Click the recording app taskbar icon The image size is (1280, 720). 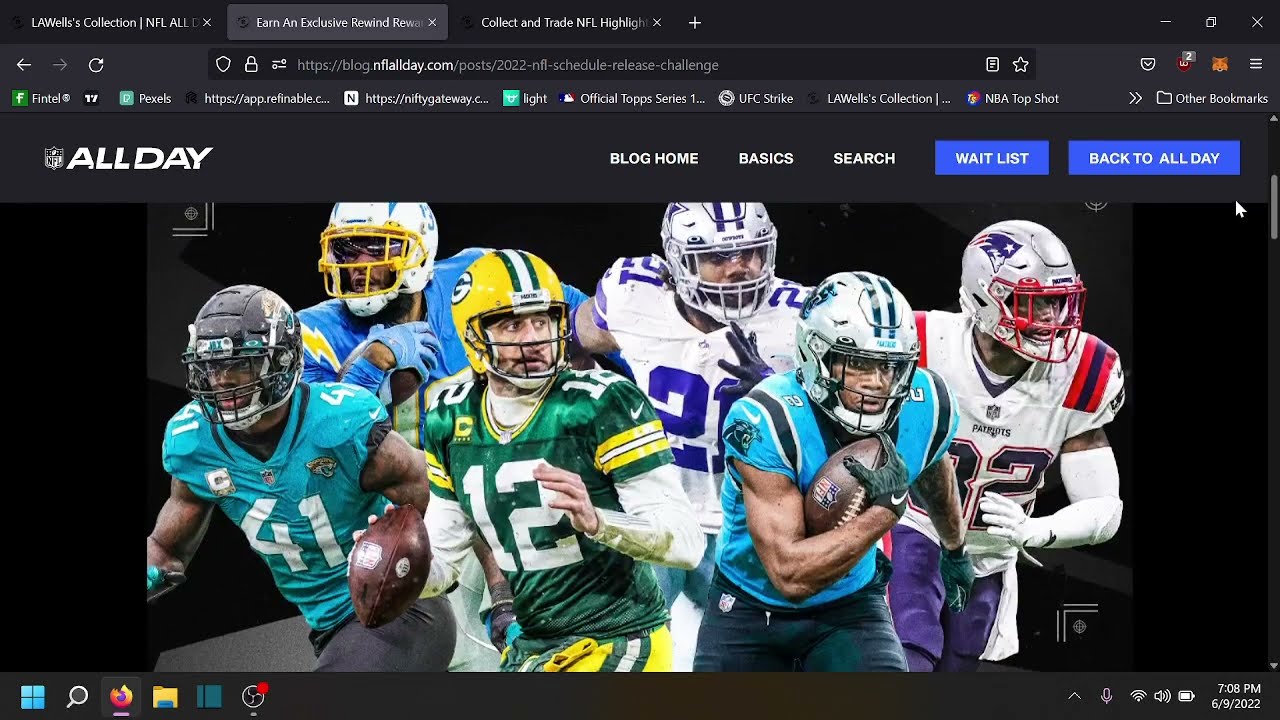point(254,696)
